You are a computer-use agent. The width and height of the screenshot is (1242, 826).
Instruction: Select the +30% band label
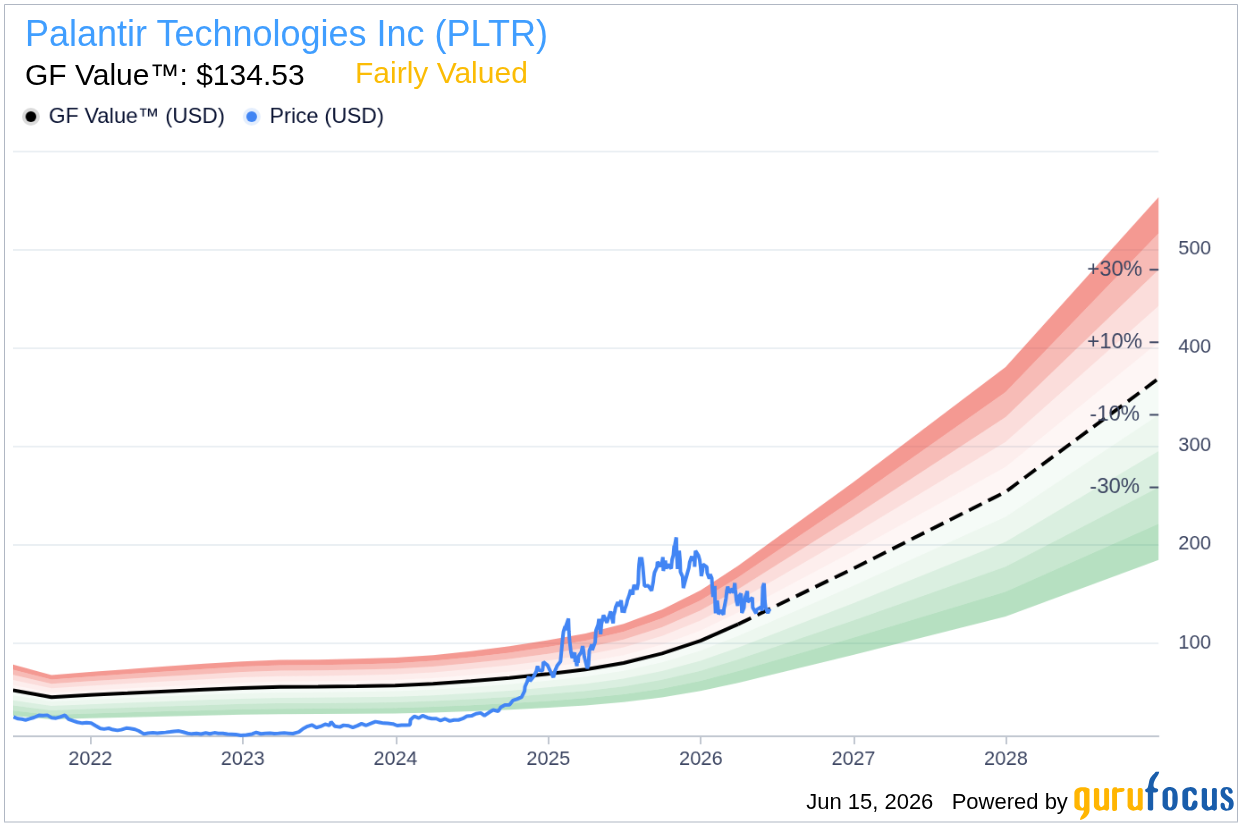click(1114, 269)
